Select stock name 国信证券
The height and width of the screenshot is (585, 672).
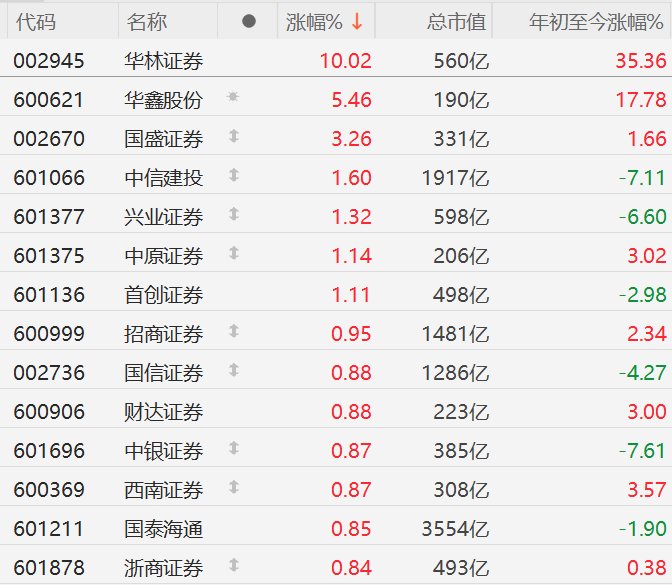[x=164, y=373]
